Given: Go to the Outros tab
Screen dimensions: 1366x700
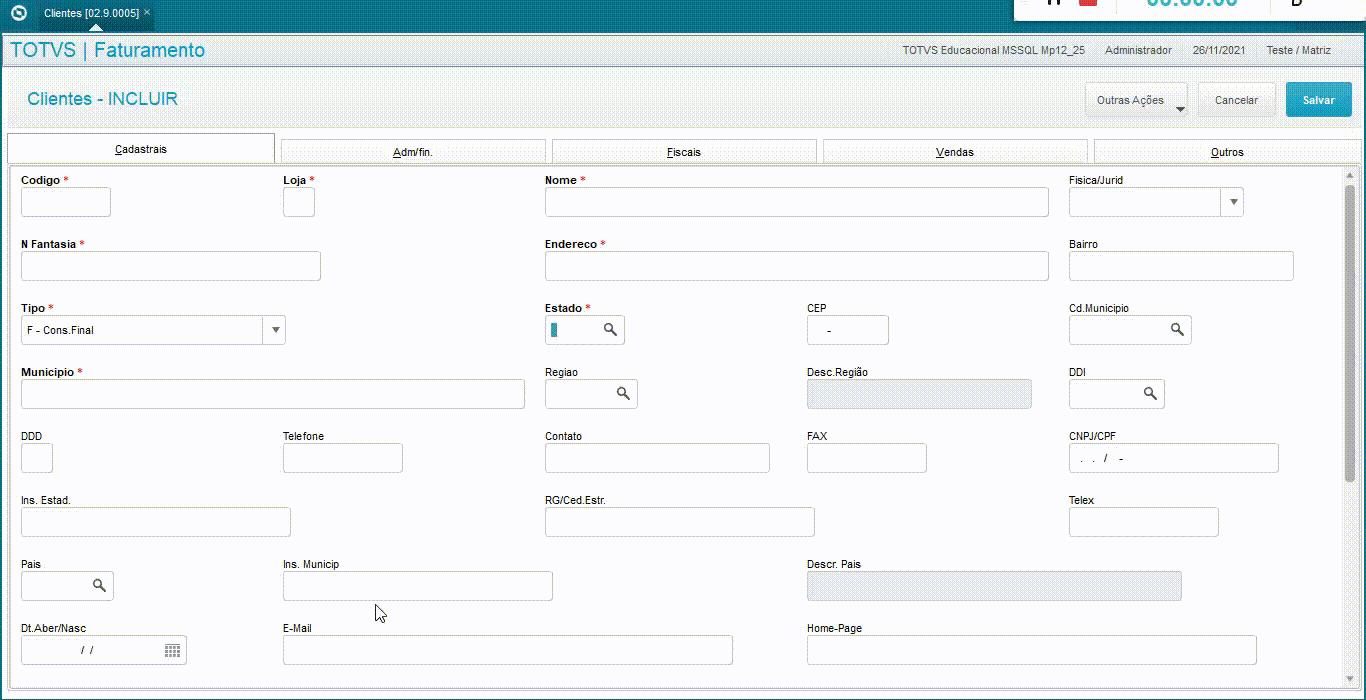Looking at the screenshot, I should [1227, 152].
